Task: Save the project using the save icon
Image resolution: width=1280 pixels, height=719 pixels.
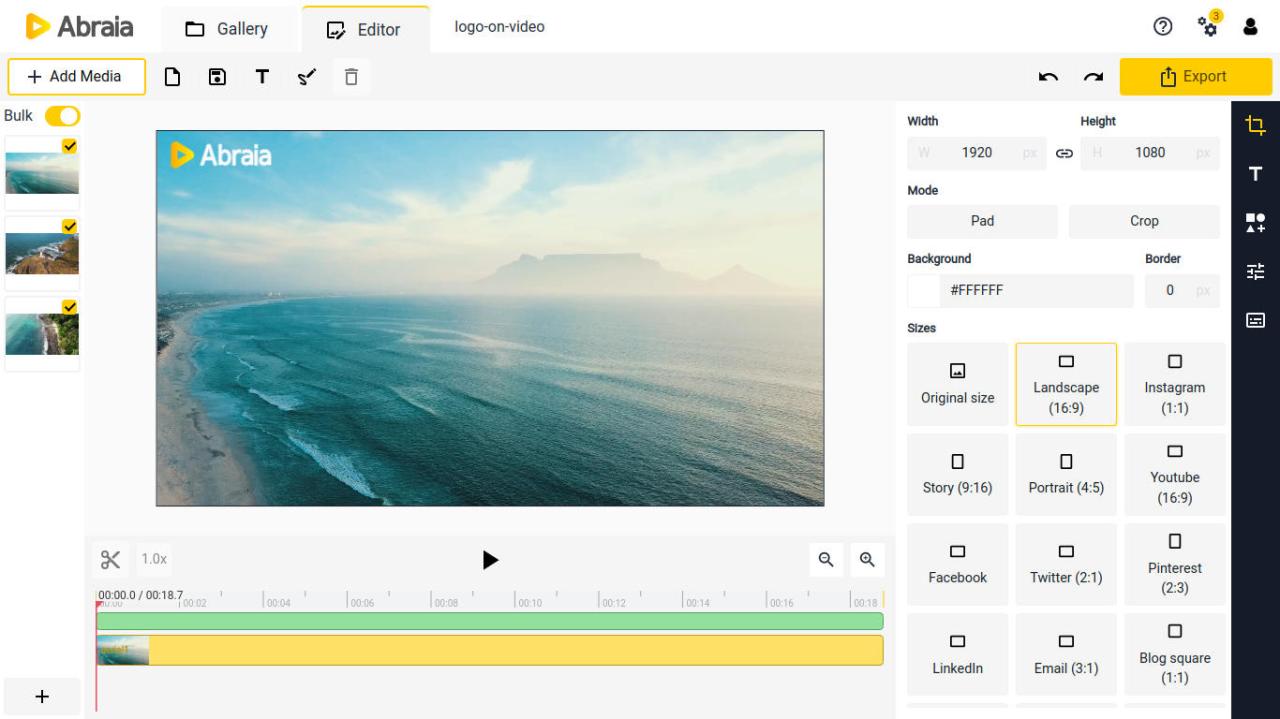Action: (217, 76)
